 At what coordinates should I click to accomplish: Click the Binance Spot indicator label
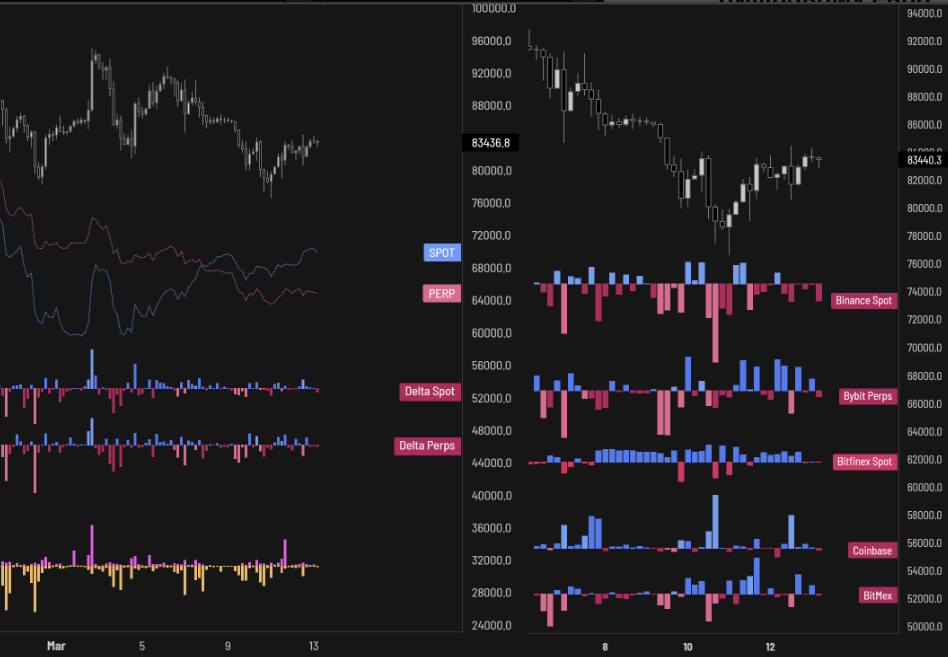[x=864, y=300]
